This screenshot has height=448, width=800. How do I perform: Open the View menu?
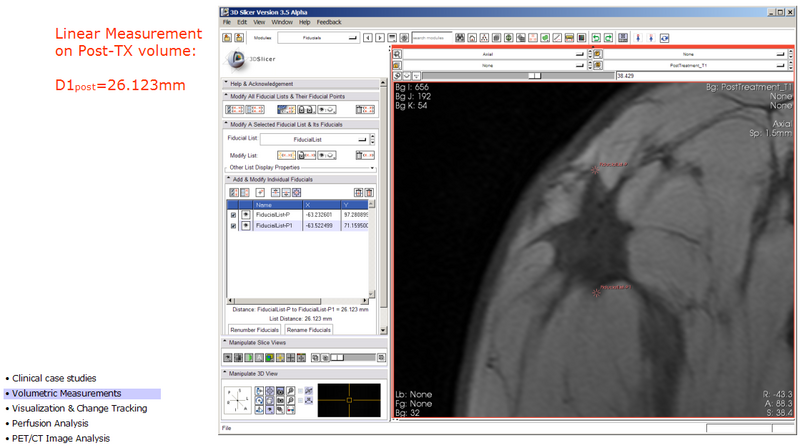click(259, 22)
